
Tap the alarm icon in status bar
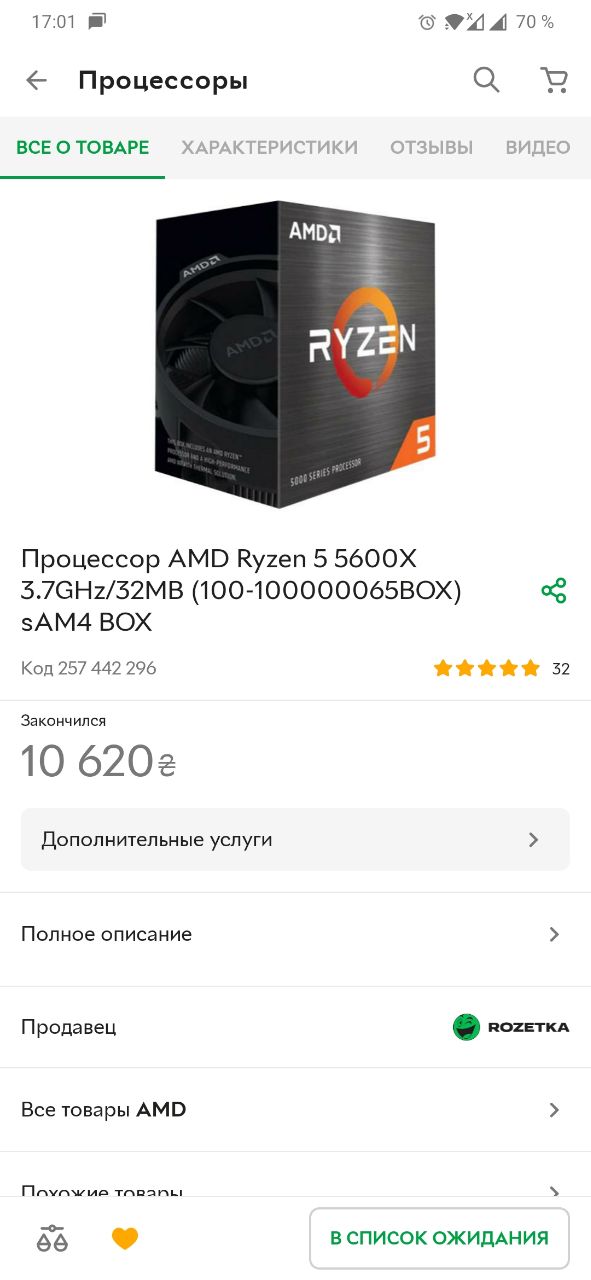pyautogui.click(x=427, y=22)
